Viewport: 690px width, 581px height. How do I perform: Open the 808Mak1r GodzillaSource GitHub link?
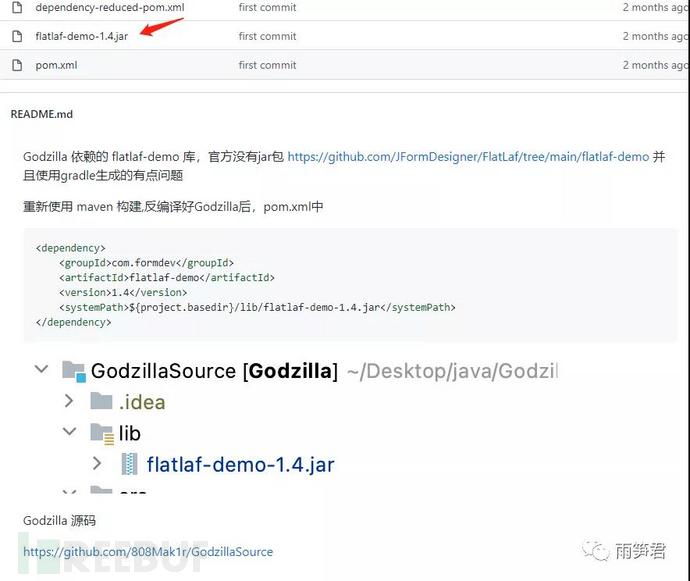[x=148, y=552]
